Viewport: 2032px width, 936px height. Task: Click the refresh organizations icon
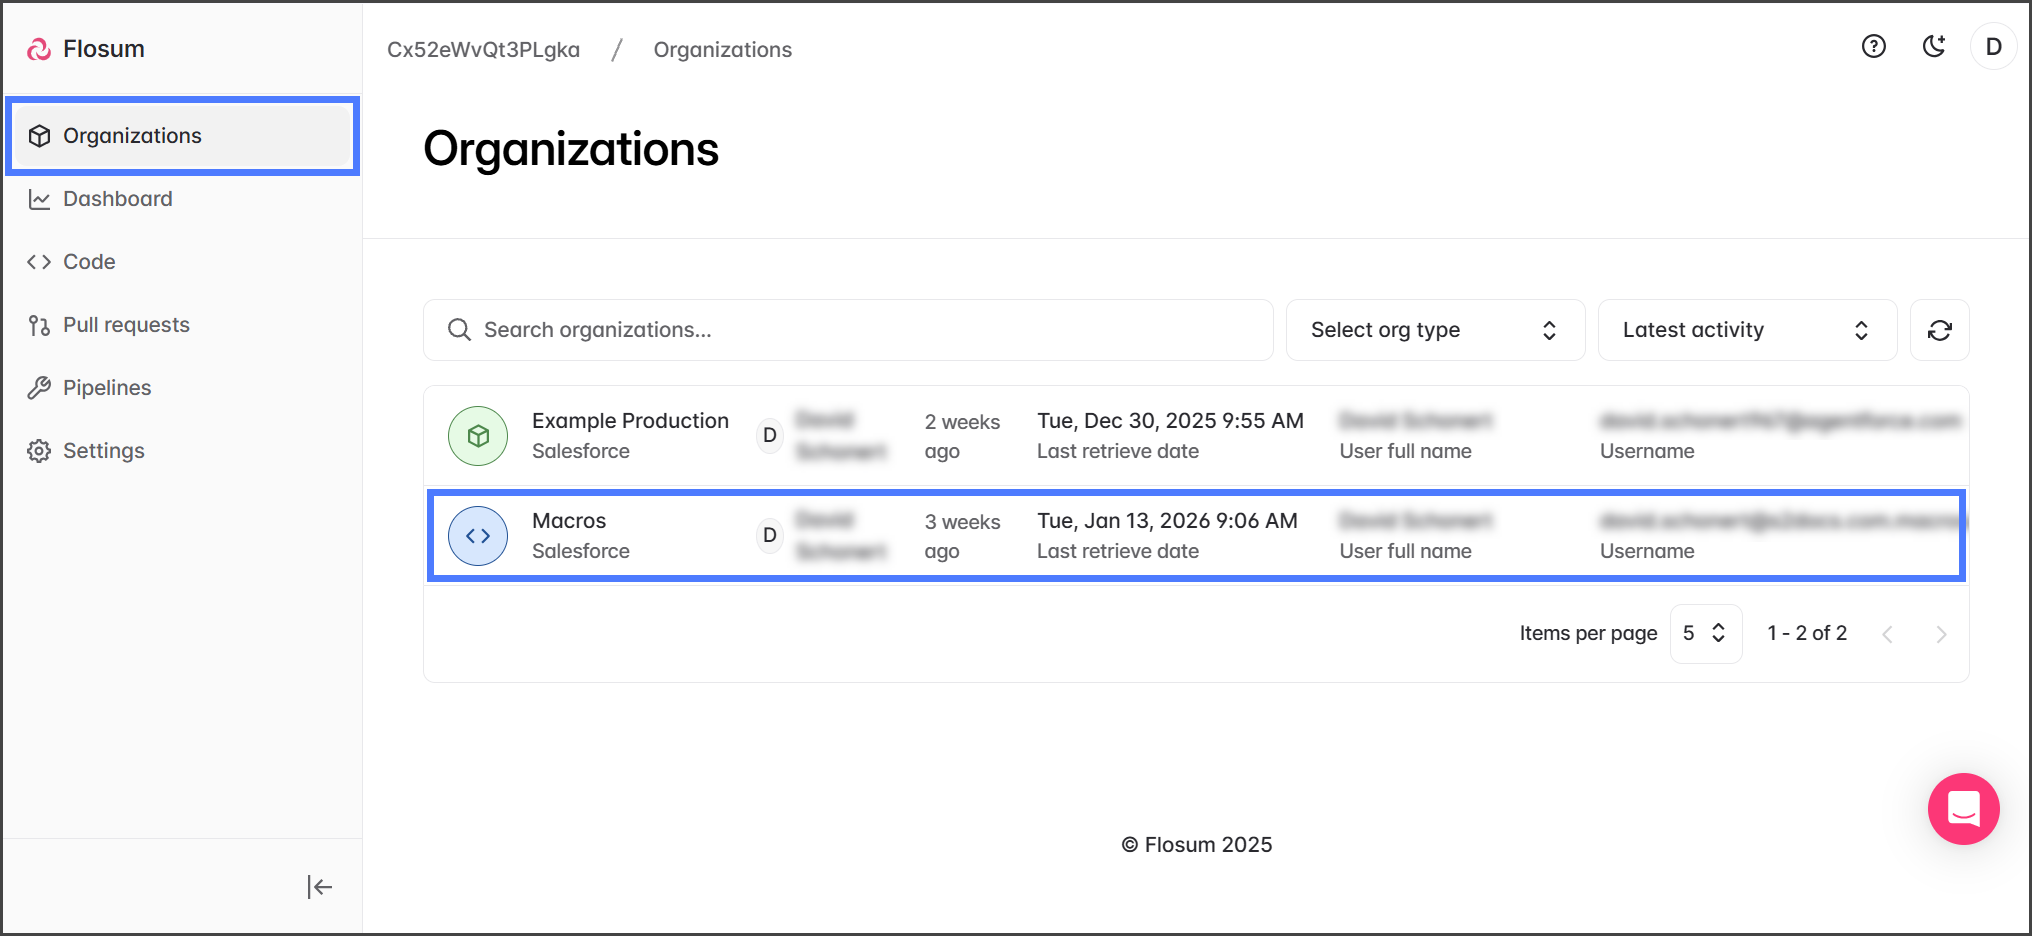(1939, 330)
